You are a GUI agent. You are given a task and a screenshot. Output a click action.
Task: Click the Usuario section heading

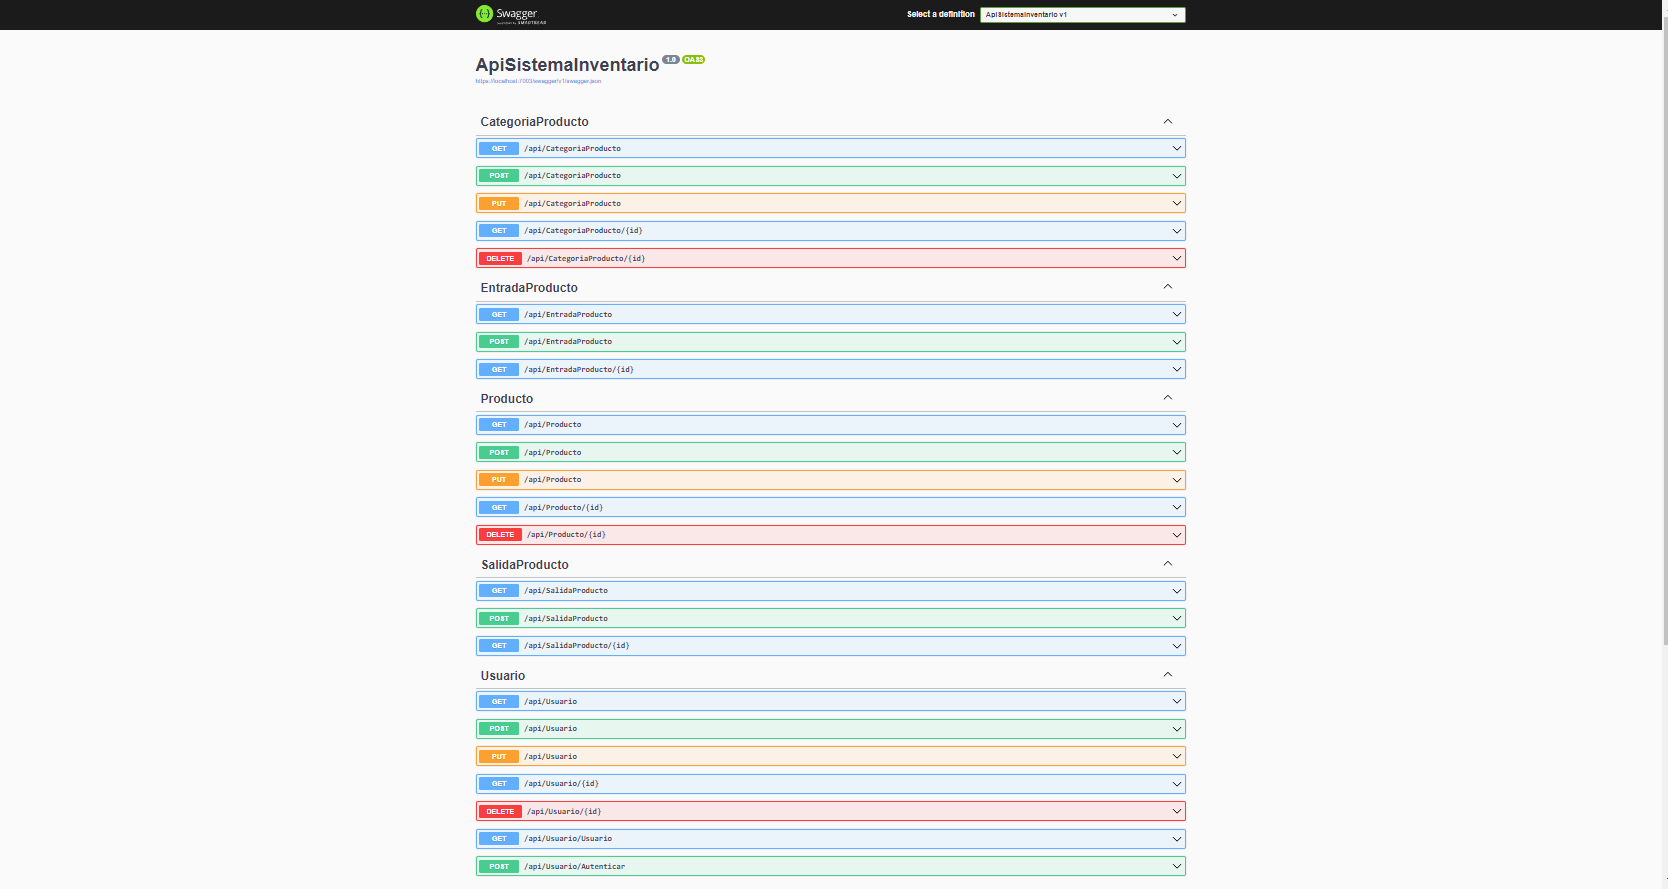[x=503, y=676]
